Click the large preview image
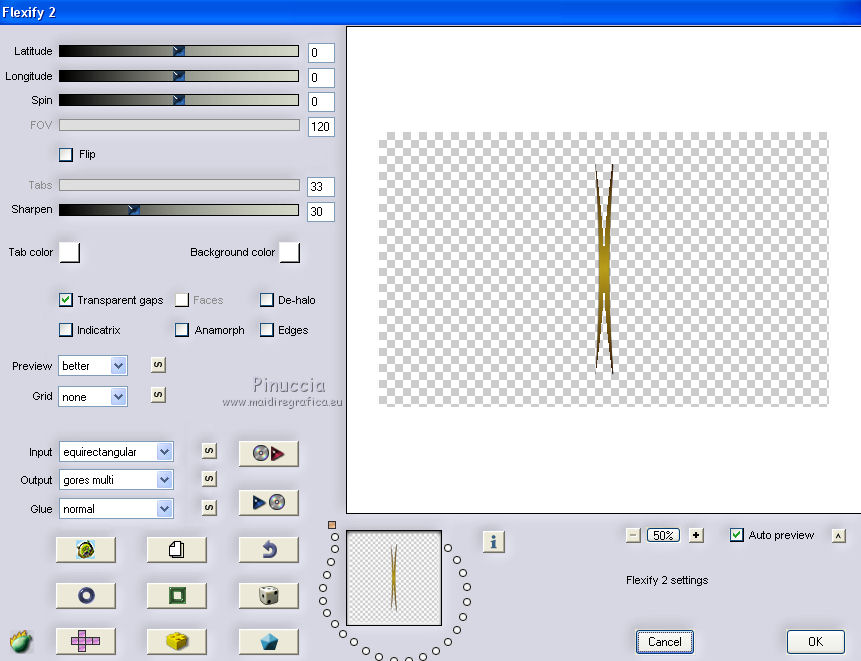The width and height of the screenshot is (861, 661). point(603,269)
